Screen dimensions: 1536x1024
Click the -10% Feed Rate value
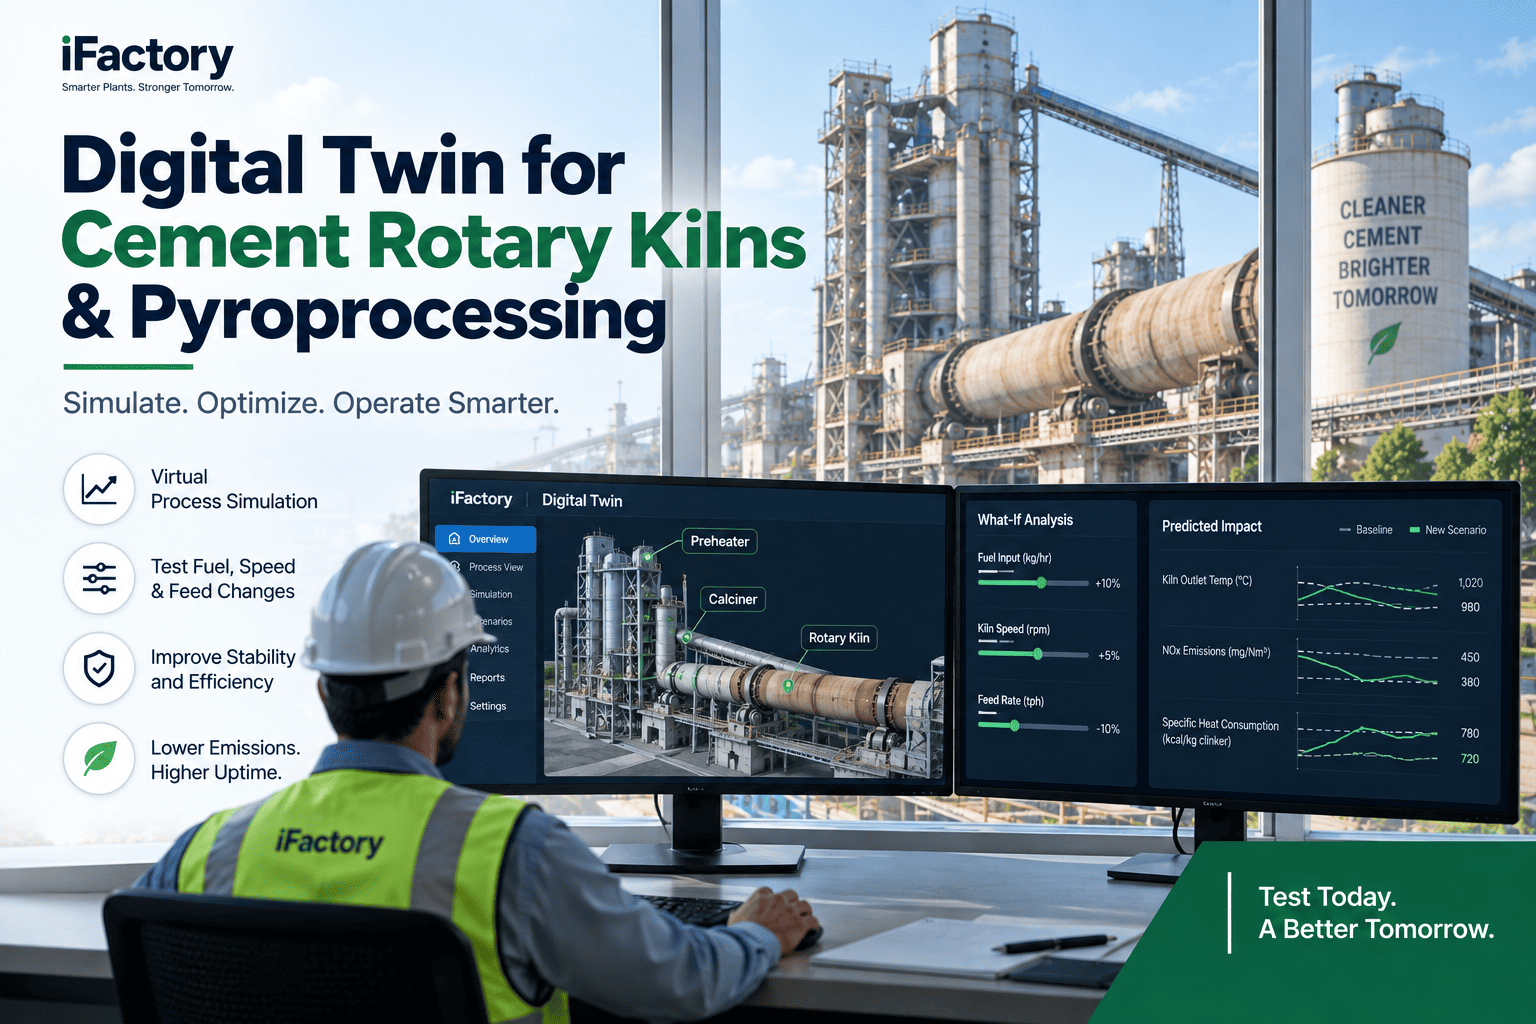pos(1108,729)
